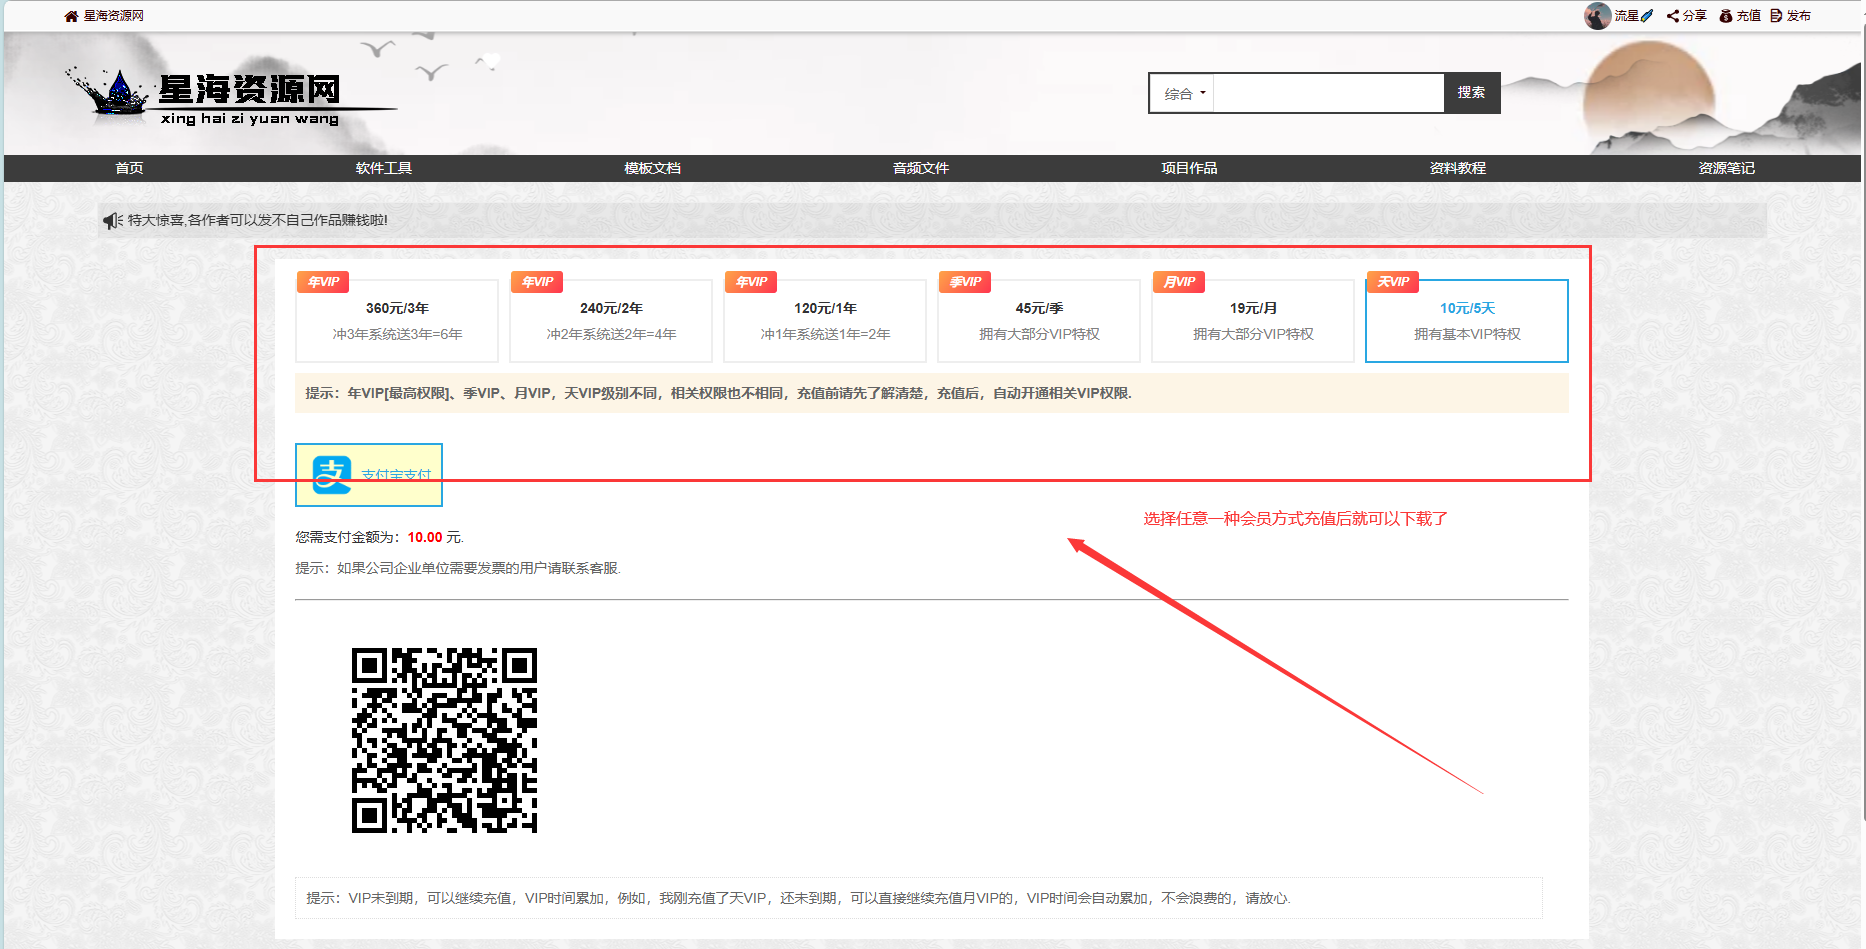1866x949 pixels.
Task: Click the 星海资源网 site logo
Action: click(x=231, y=97)
